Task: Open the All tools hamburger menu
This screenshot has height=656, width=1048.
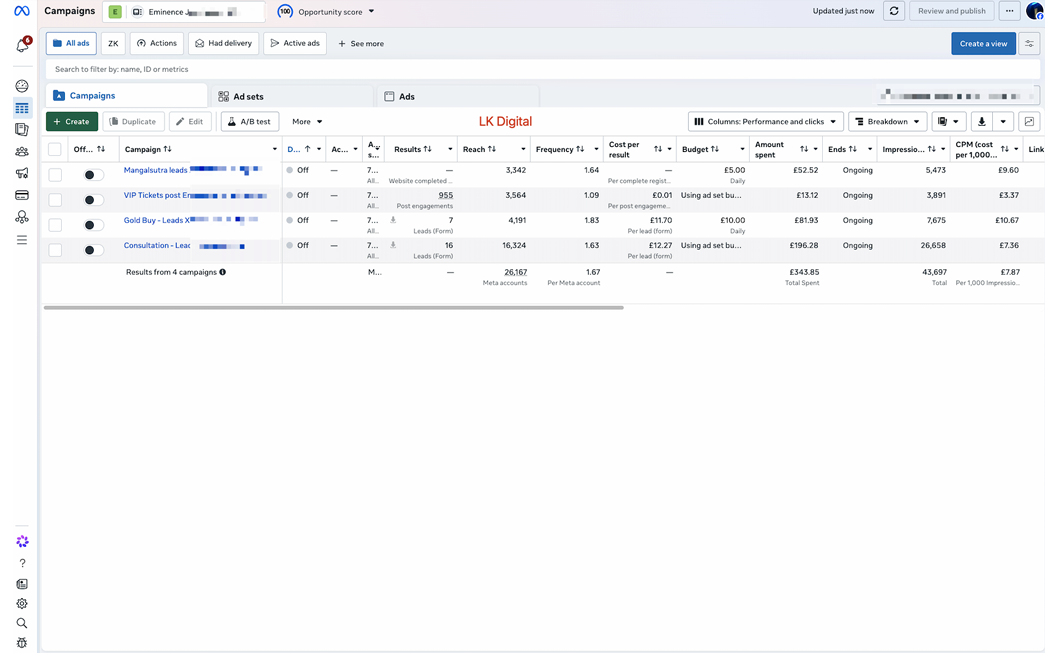Action: (22, 240)
